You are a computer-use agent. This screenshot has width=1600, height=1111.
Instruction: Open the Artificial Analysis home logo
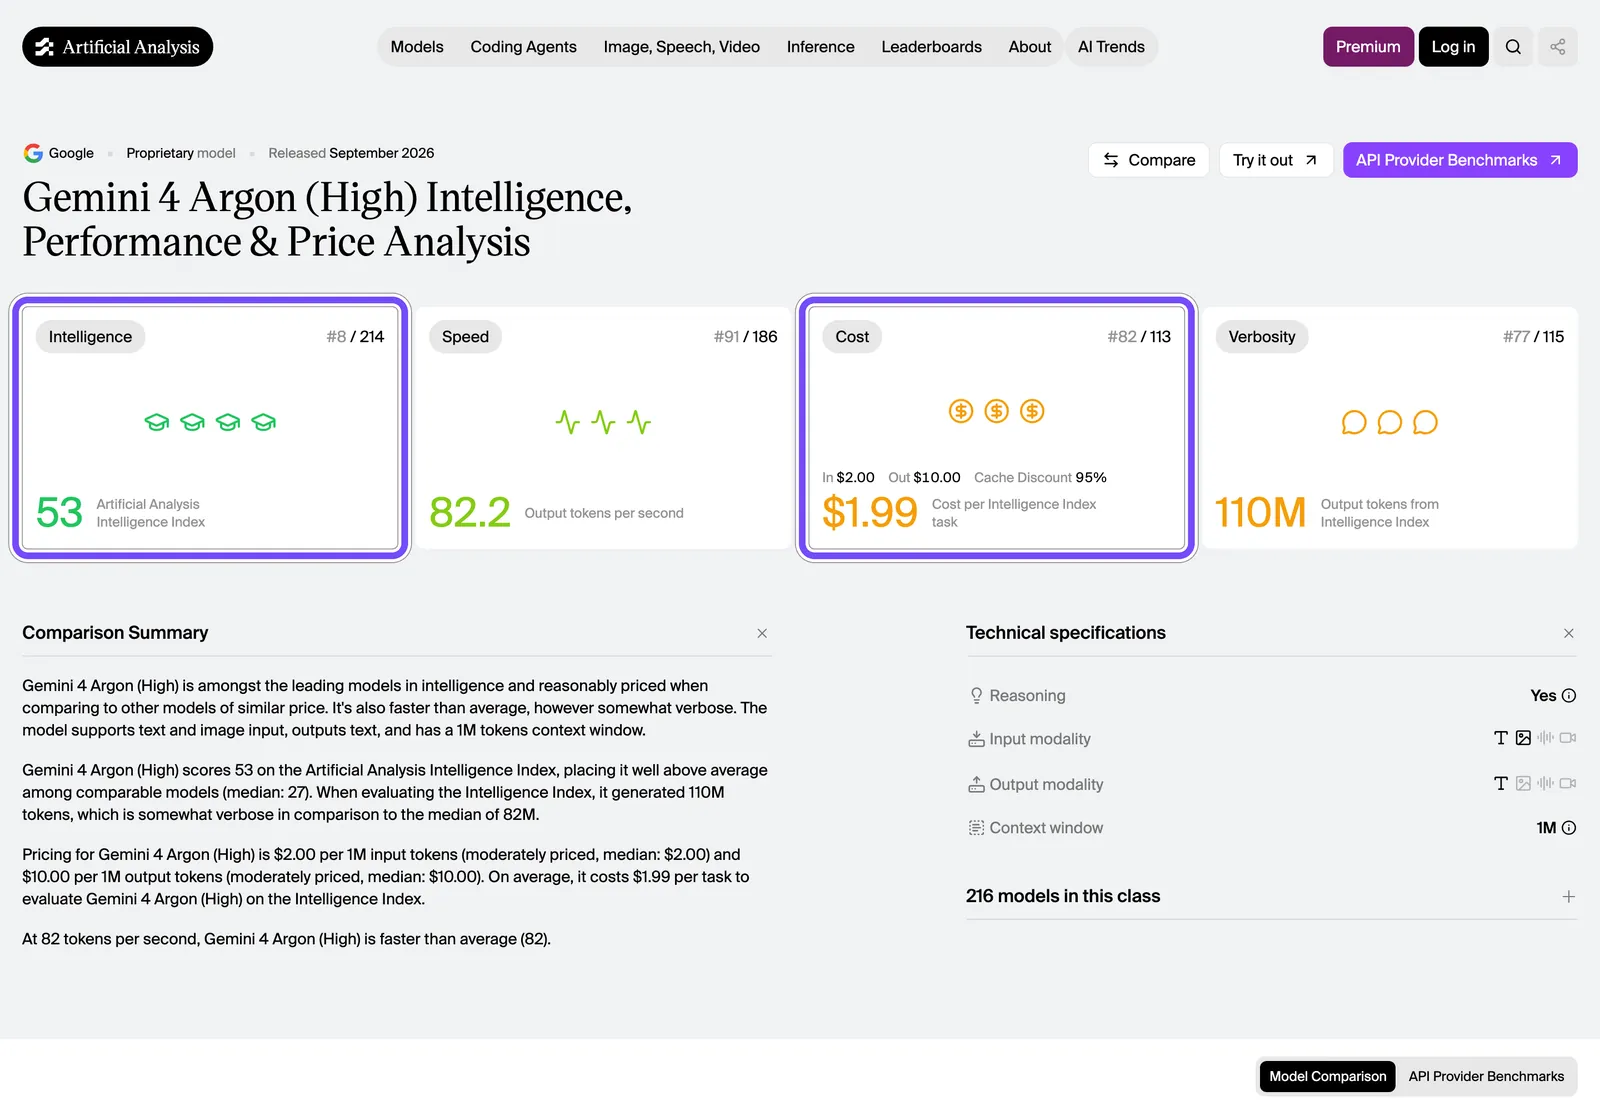point(118,47)
